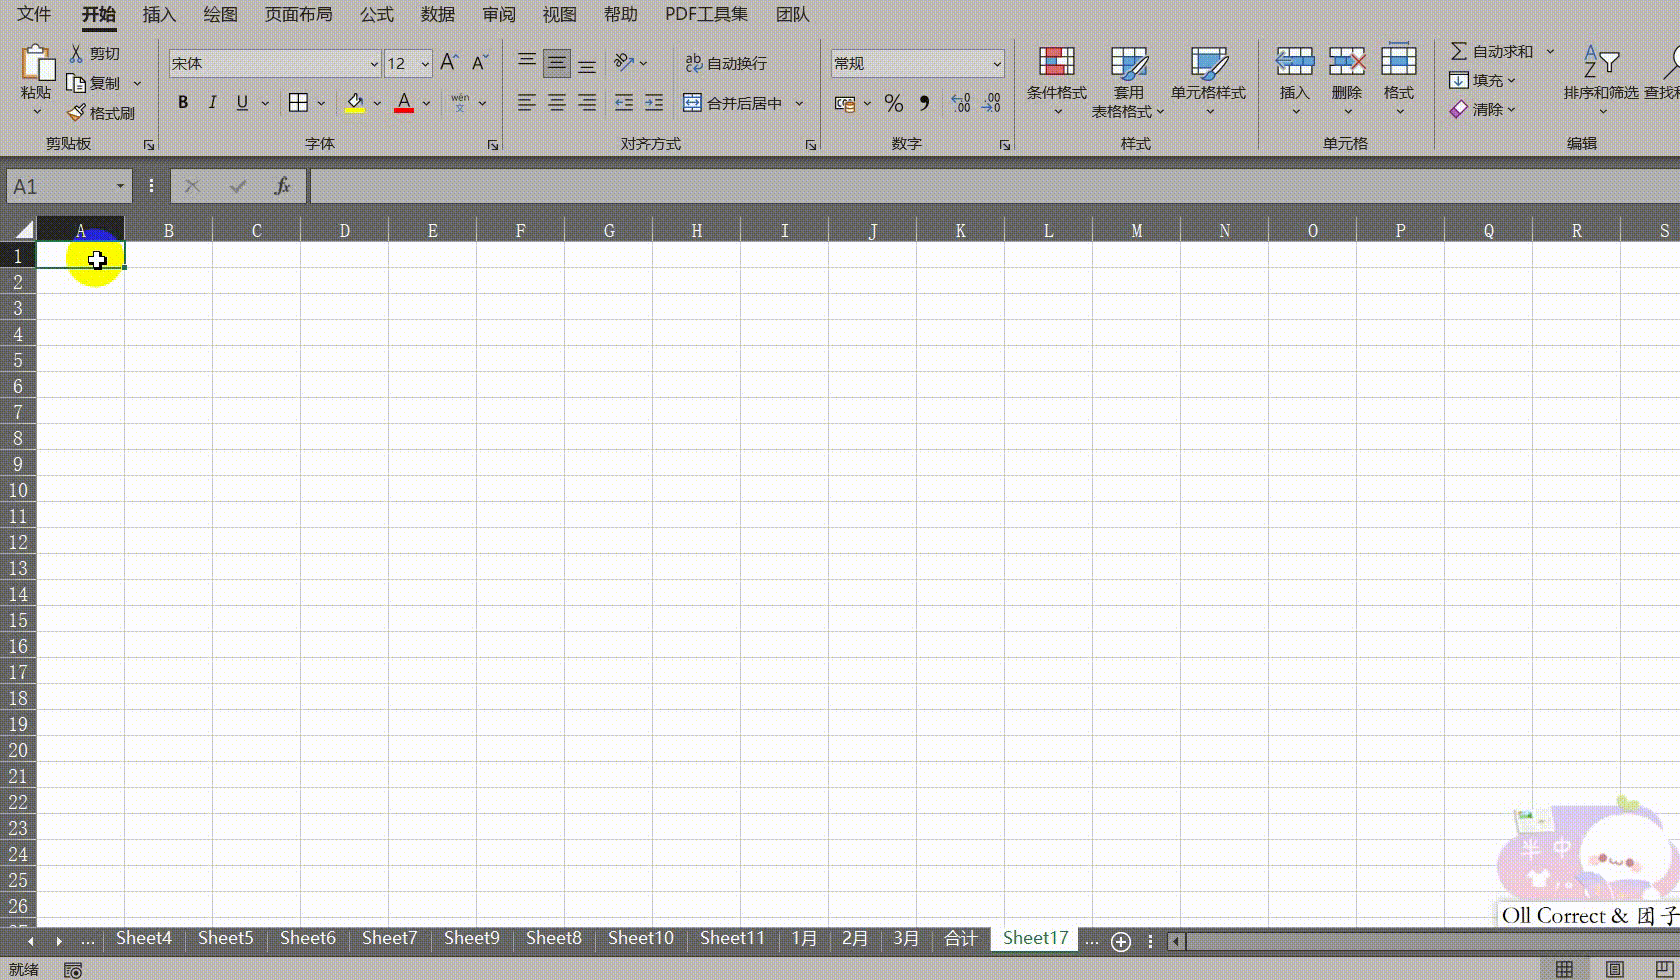This screenshot has width=1680, height=980.
Task: Open the 合计 sheet tab
Action: [x=961, y=938]
